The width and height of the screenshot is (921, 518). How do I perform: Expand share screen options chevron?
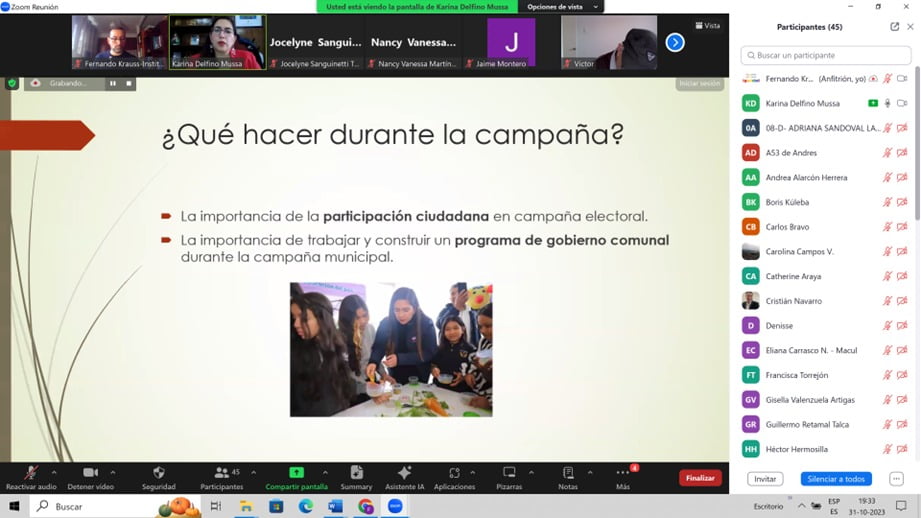pyautogui.click(x=325, y=472)
